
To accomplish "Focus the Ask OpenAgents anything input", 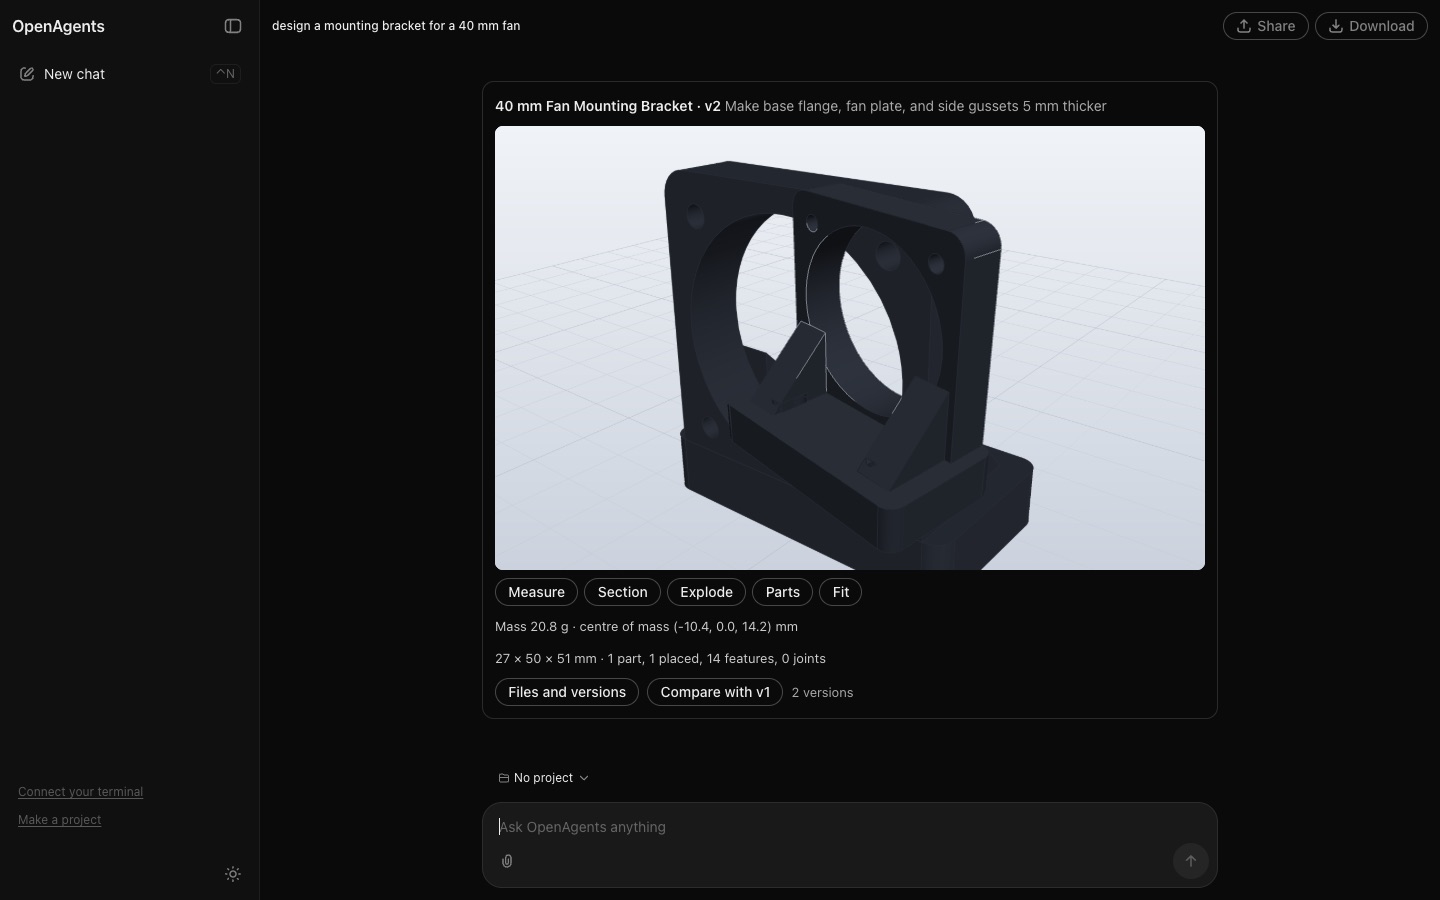I will (850, 827).
